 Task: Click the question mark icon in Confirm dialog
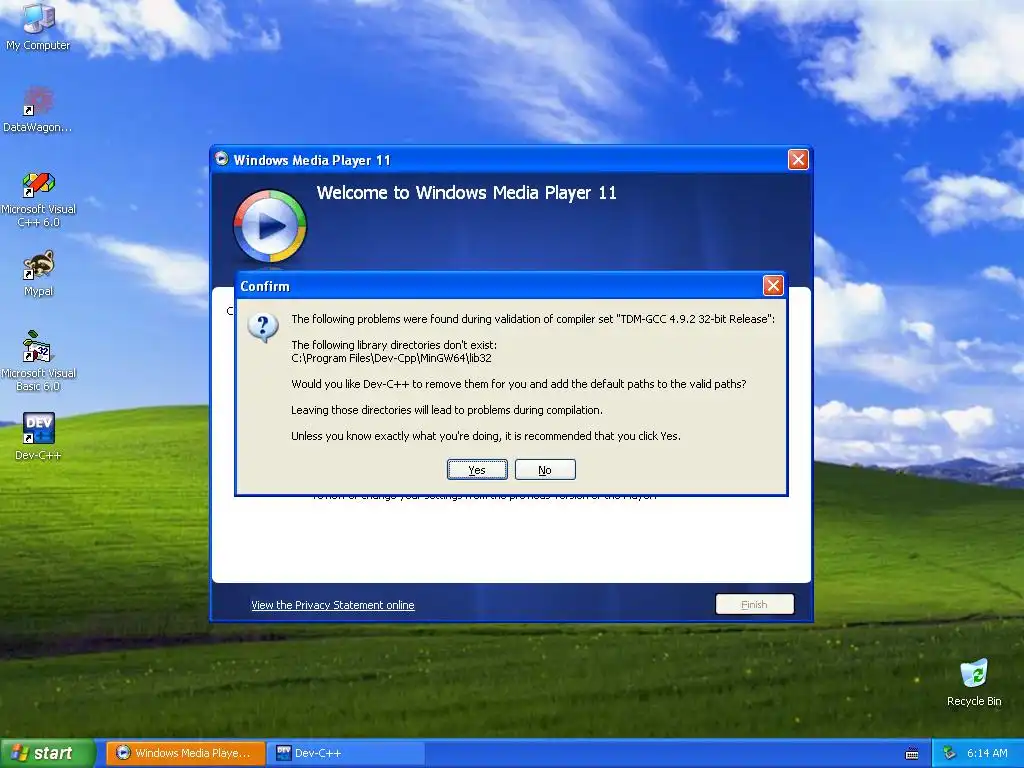[263, 327]
